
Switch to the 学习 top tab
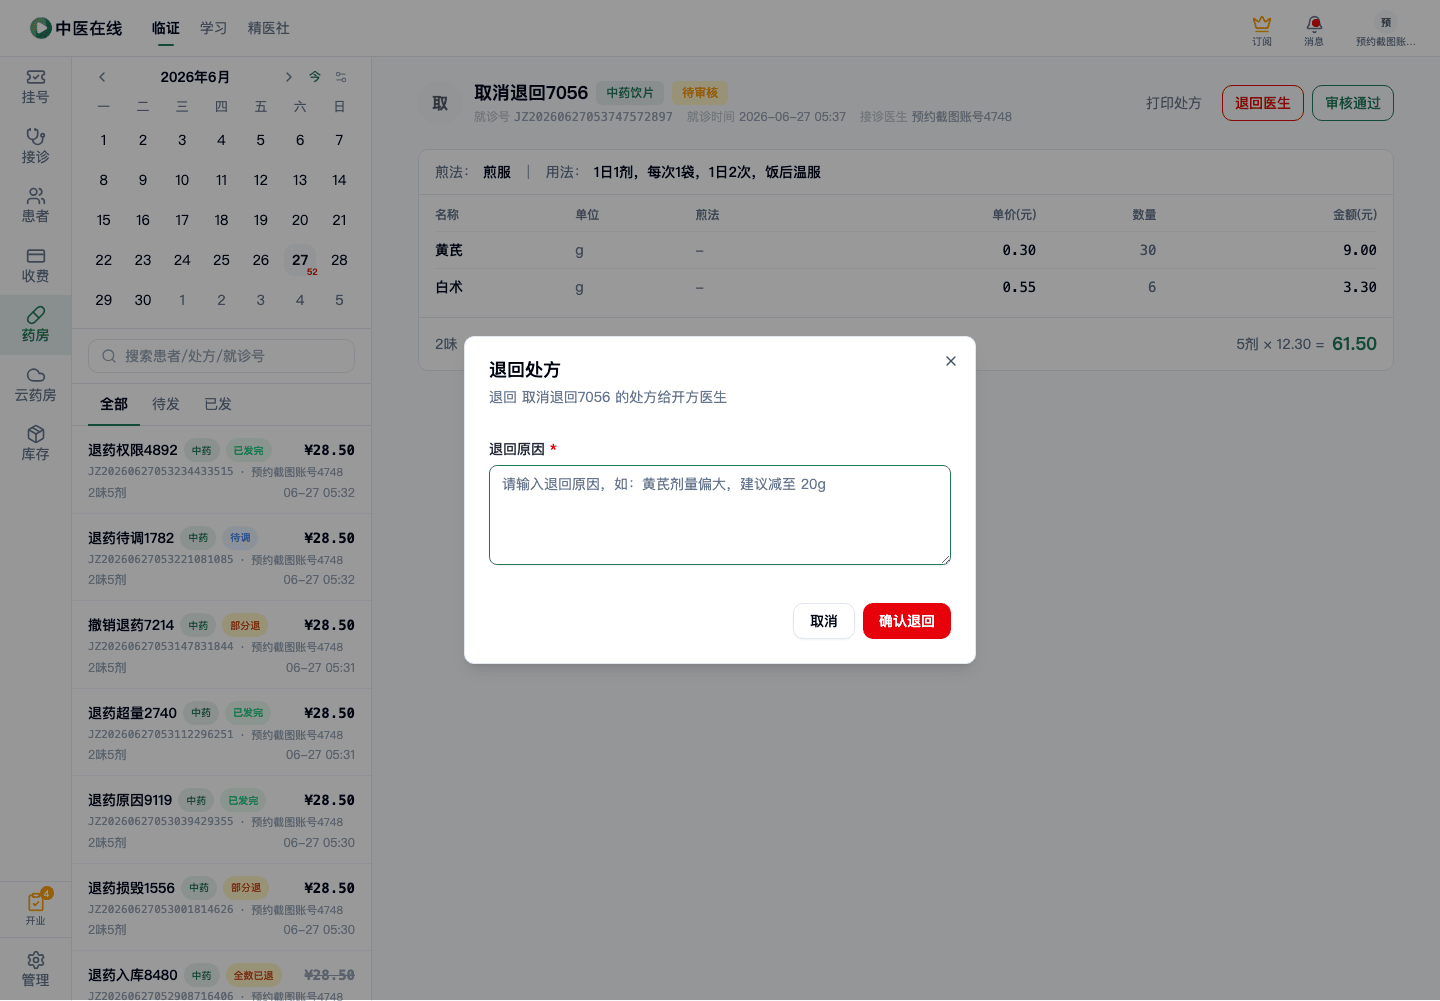click(x=213, y=28)
